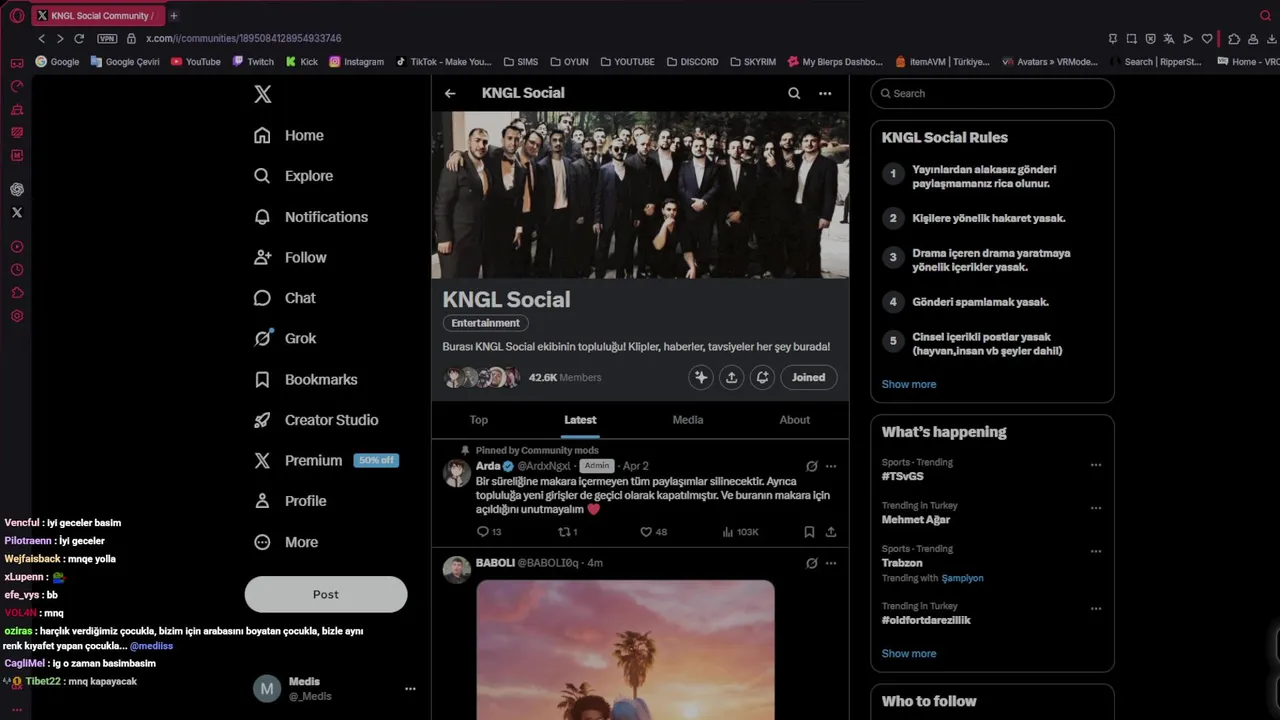Open account options next to Medis
The image size is (1280, 720).
click(x=410, y=689)
